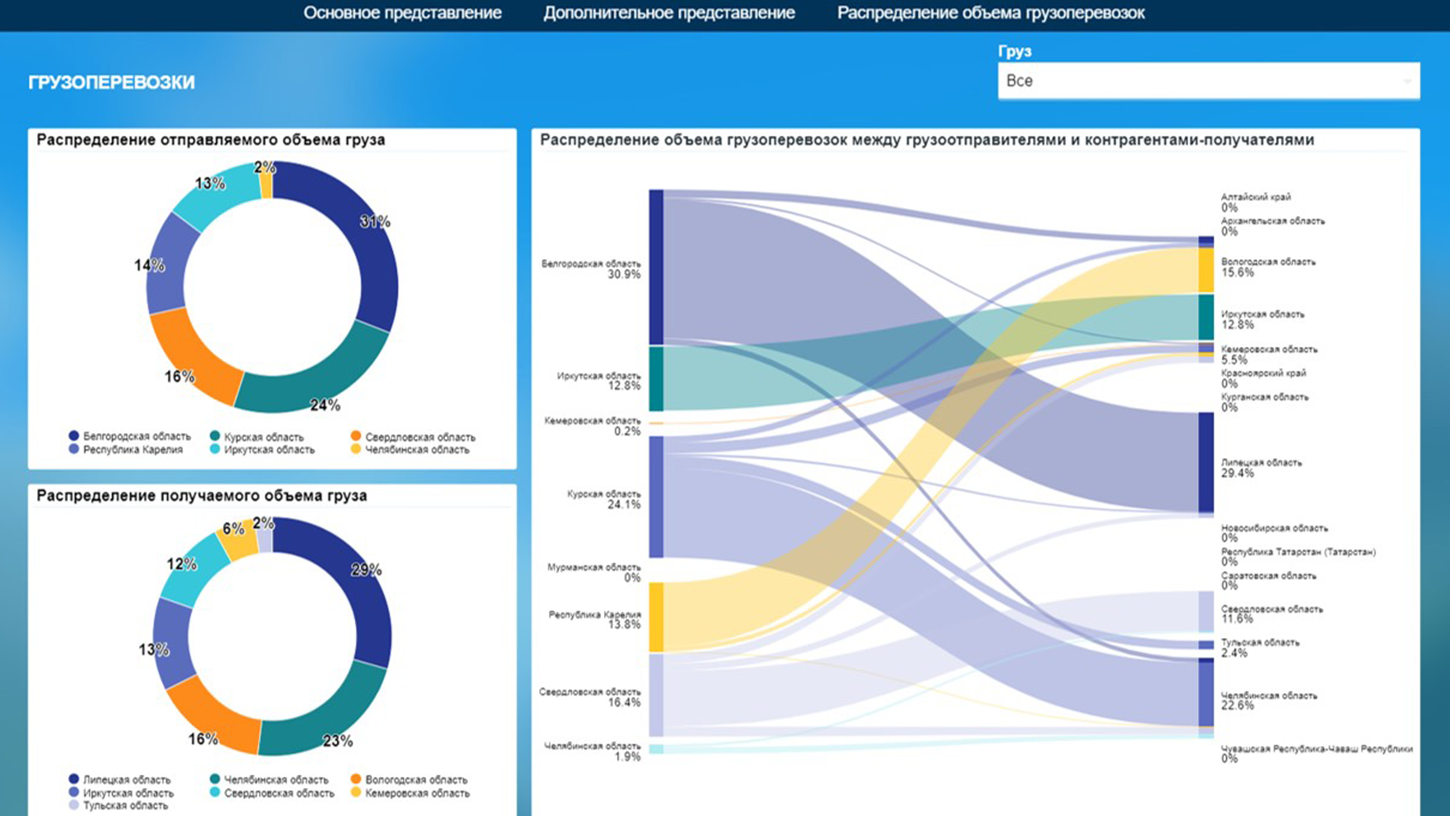Click the dropdown arrow in Груз filter
1450x816 pixels.
(1408, 81)
